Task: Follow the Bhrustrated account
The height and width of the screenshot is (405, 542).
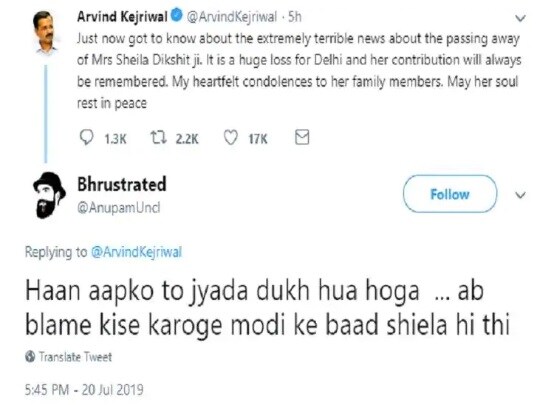Action: 450,194
